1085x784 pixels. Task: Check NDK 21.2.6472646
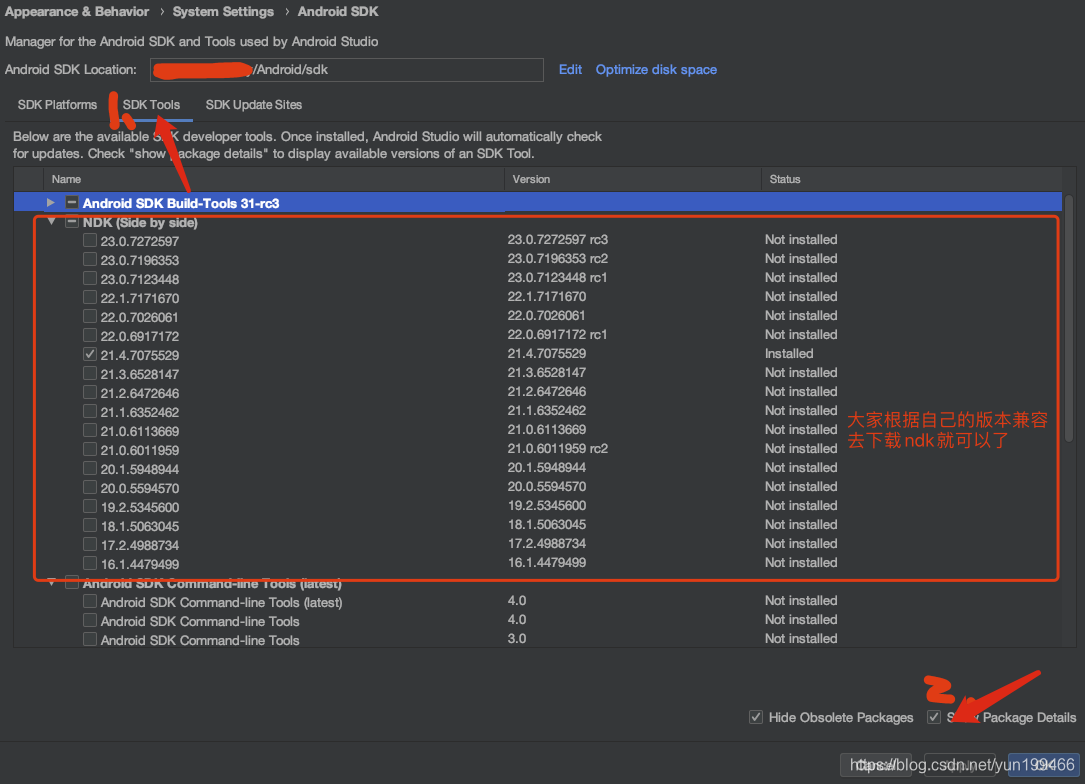pyautogui.click(x=90, y=392)
